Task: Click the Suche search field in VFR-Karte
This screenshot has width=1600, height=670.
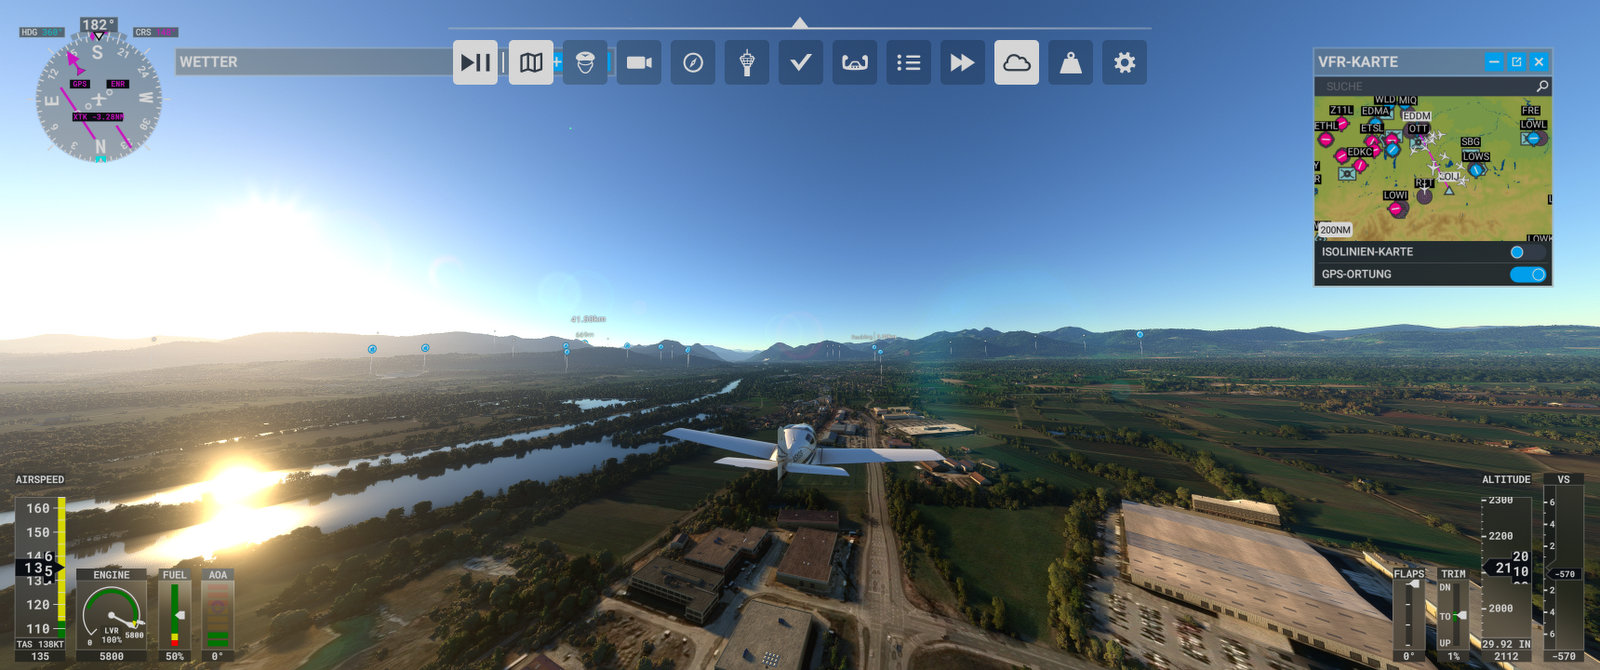Action: tap(1420, 87)
